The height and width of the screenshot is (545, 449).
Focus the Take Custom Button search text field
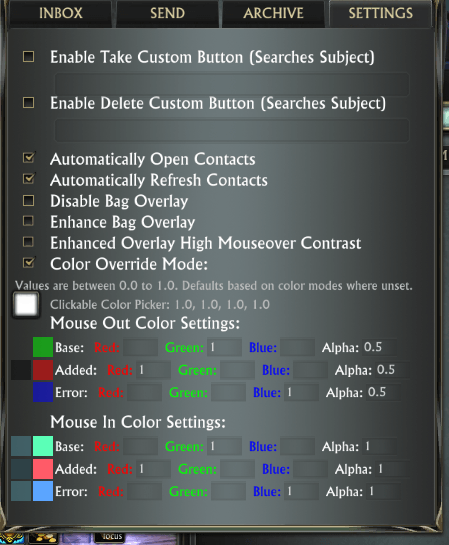[x=232, y=84]
